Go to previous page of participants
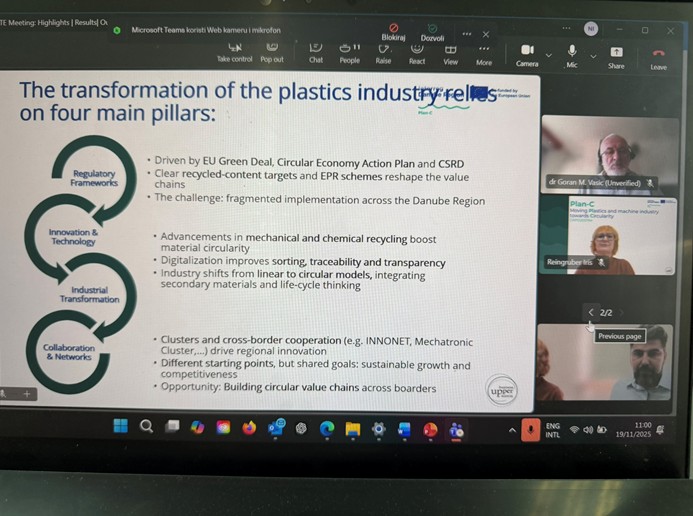This screenshot has width=693, height=516. [591, 313]
